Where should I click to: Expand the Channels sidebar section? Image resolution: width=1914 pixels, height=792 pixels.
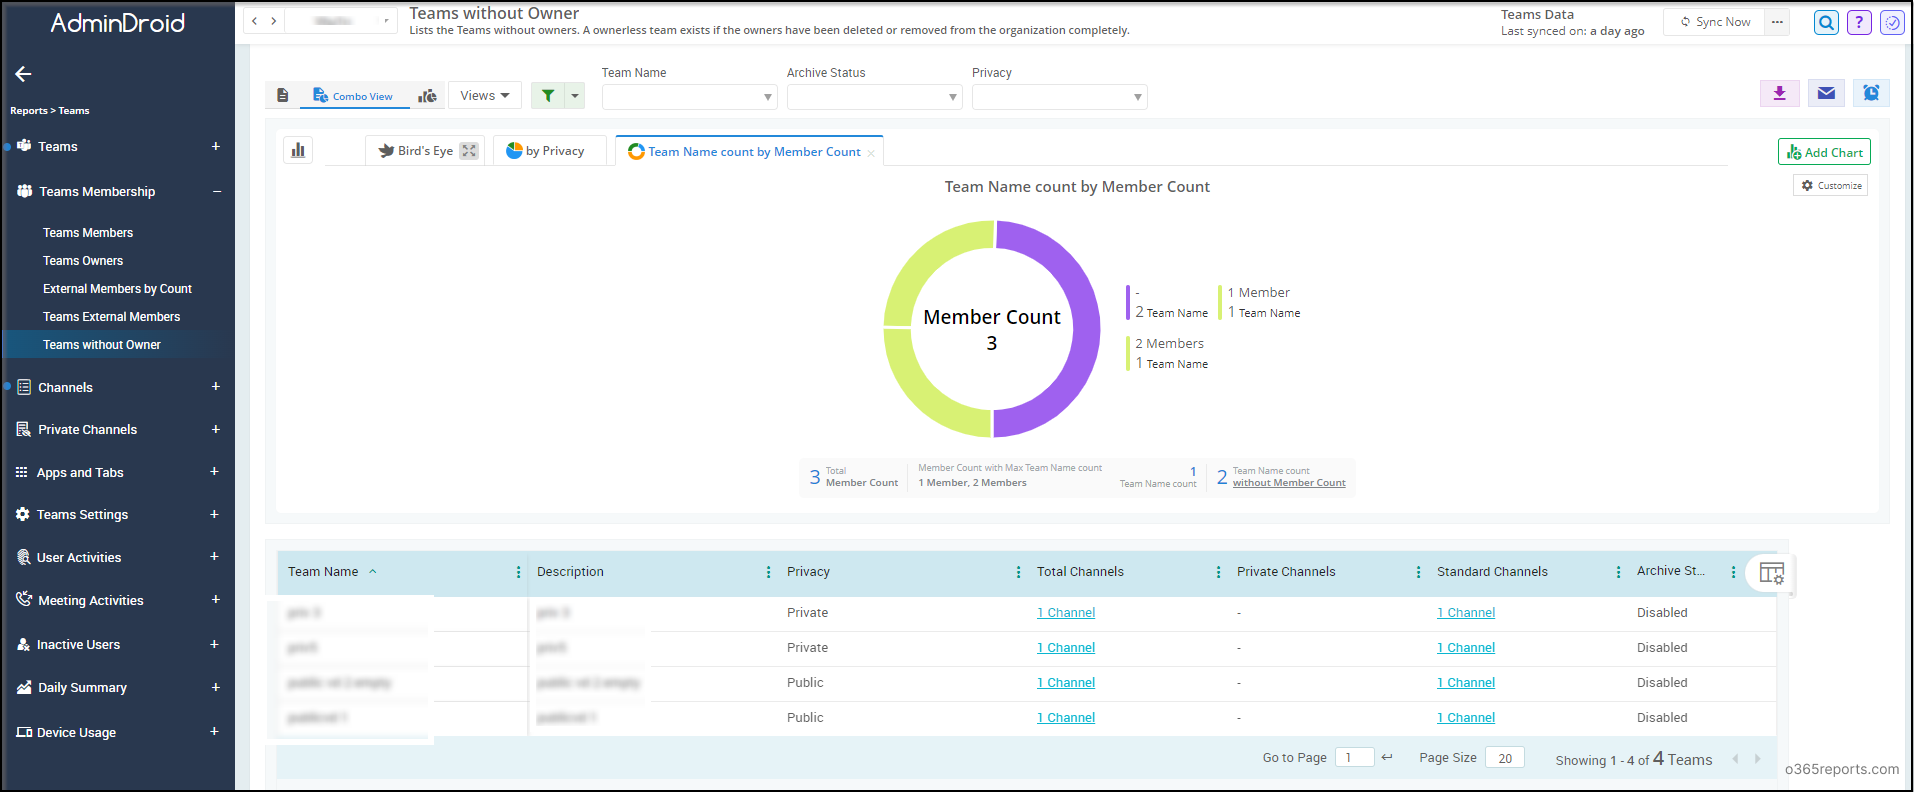216,386
